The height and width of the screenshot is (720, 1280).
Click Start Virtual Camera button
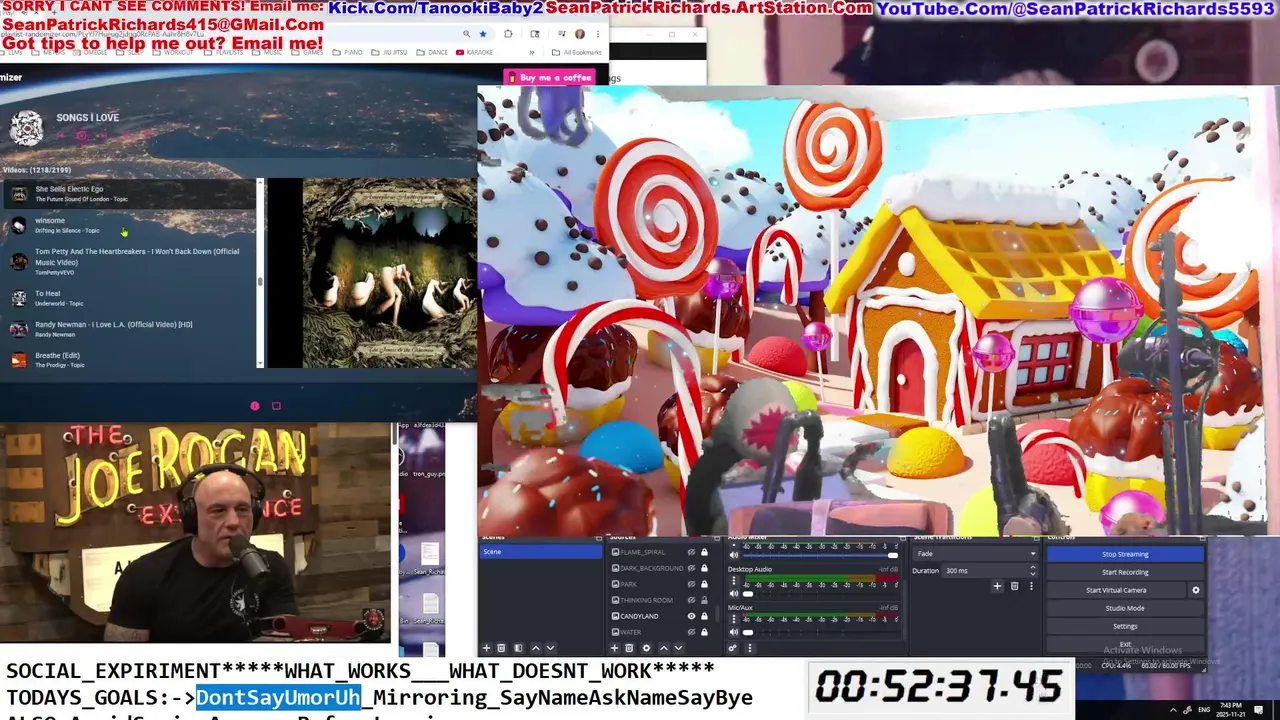pos(1116,590)
